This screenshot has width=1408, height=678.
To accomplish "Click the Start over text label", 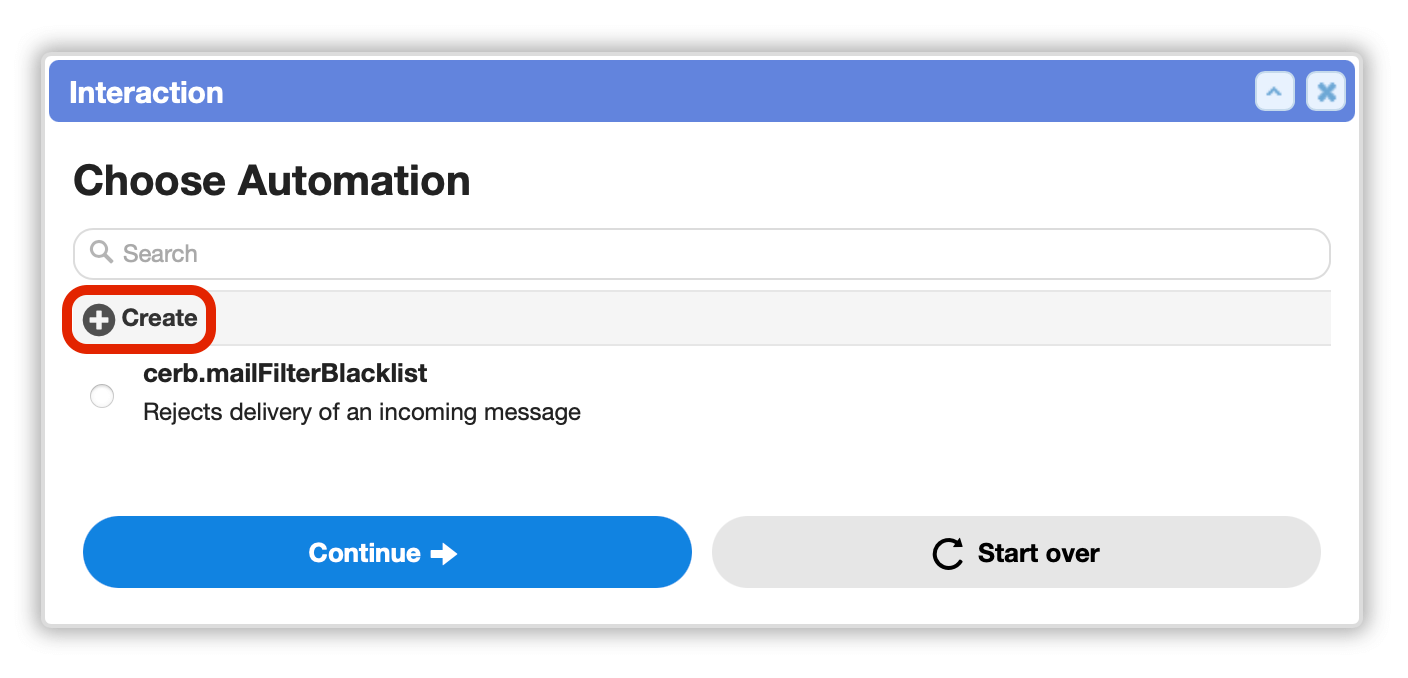I will coord(1038,553).
